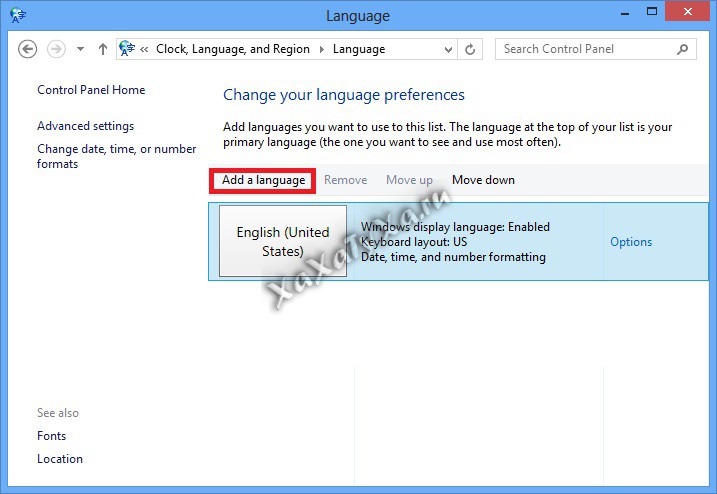Screen dimensions: 717x494
Task: Minimize the Language window
Action: [625, 13]
